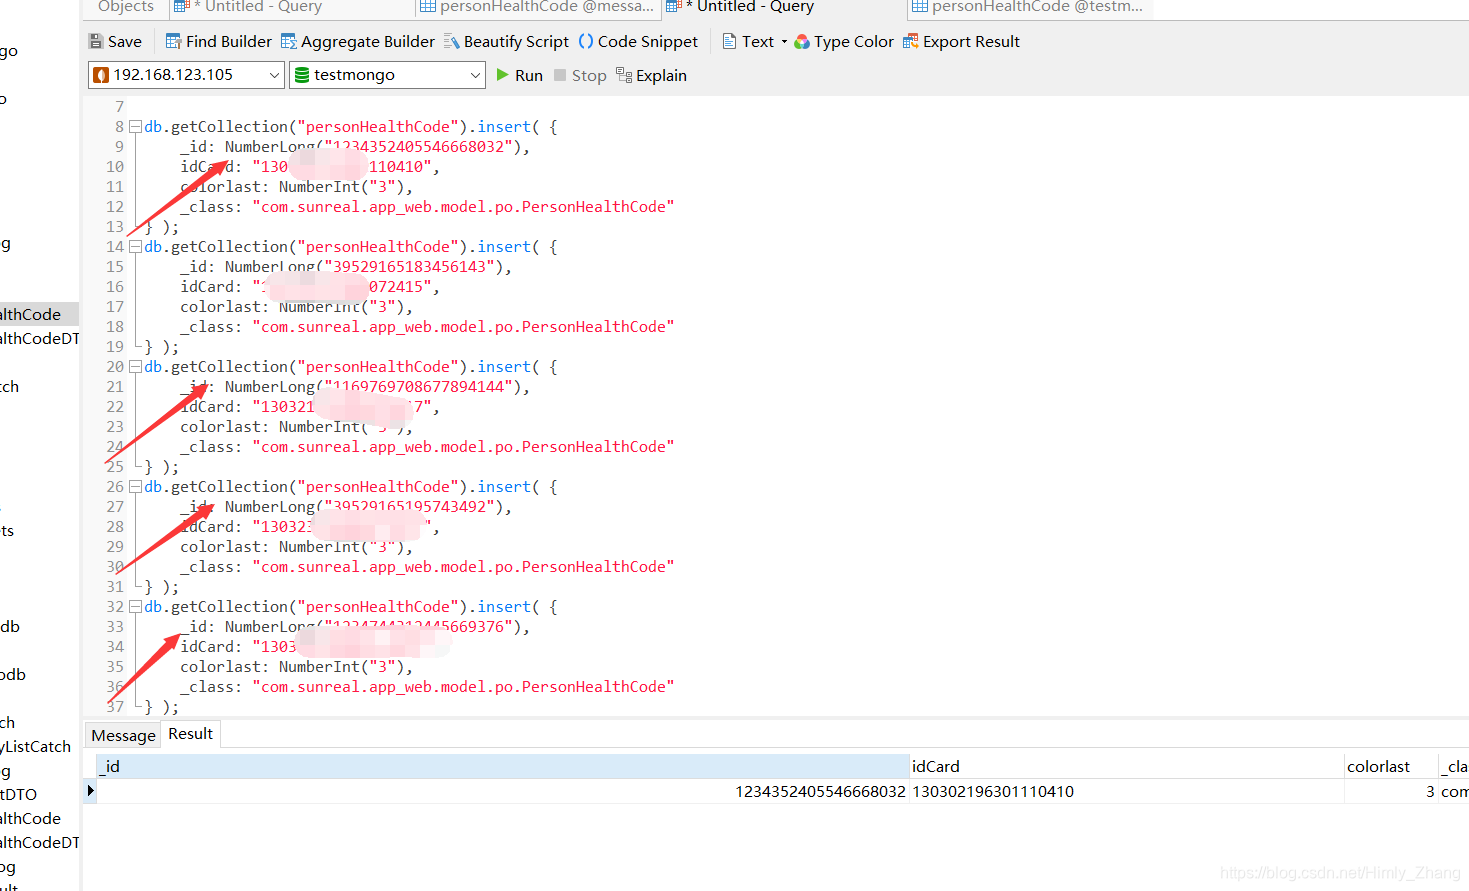Click line 12 _class text in editor
The image size is (1469, 891).
[x=427, y=207]
